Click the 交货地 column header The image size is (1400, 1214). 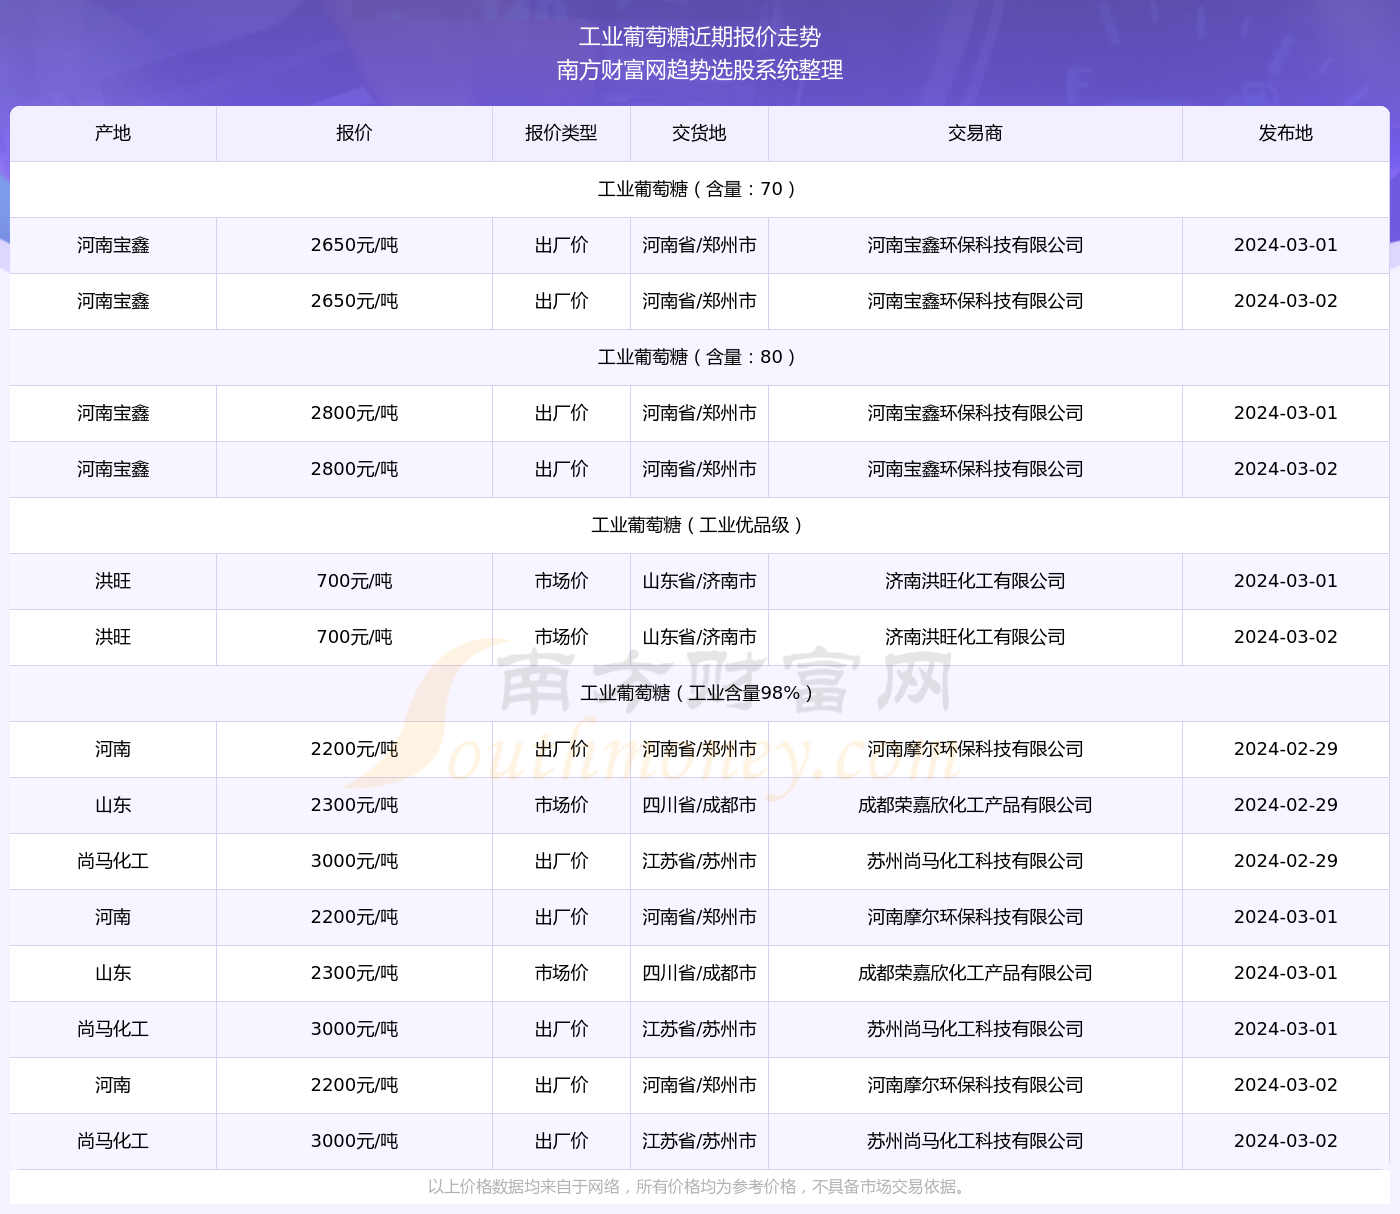[699, 133]
